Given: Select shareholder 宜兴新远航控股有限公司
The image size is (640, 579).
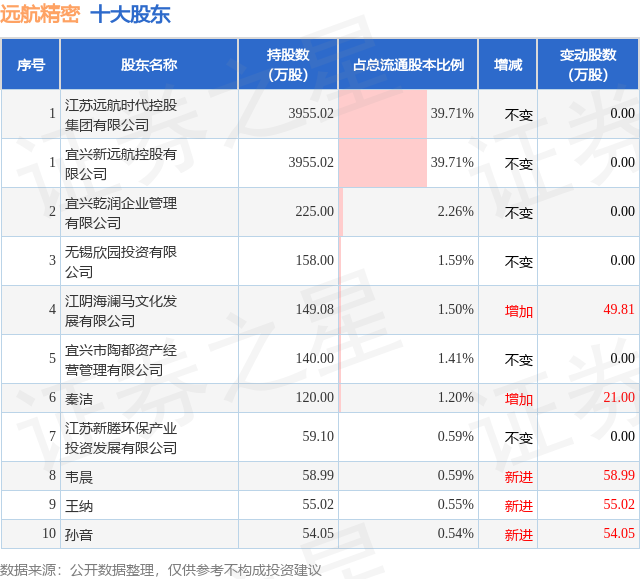Looking at the screenshot, I should [121, 164].
